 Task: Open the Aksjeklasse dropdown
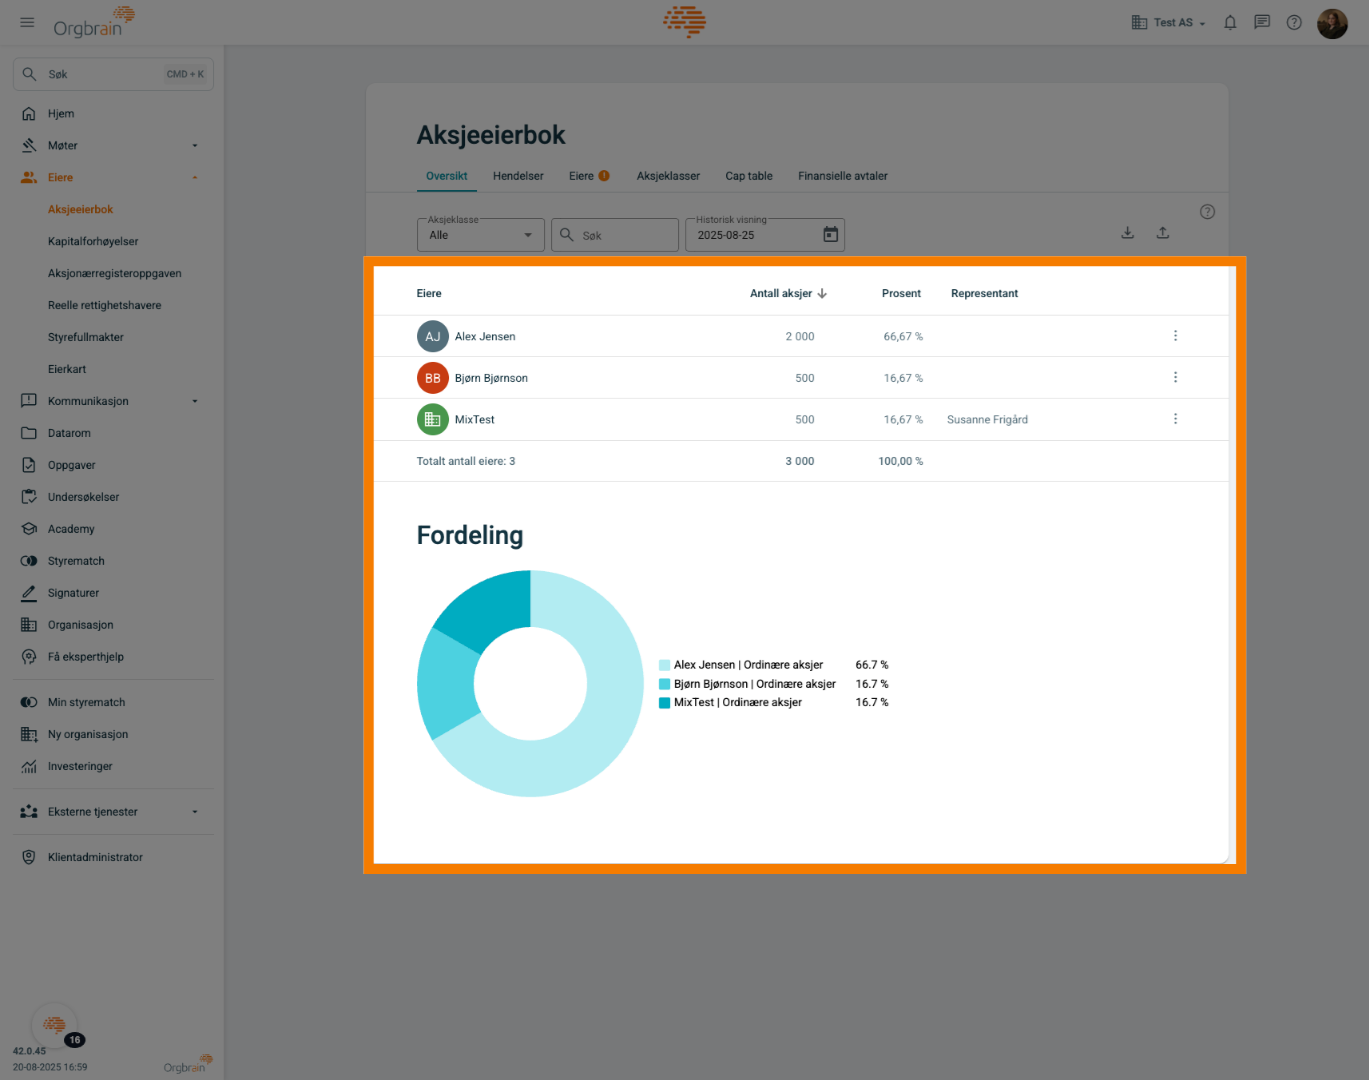(480, 235)
